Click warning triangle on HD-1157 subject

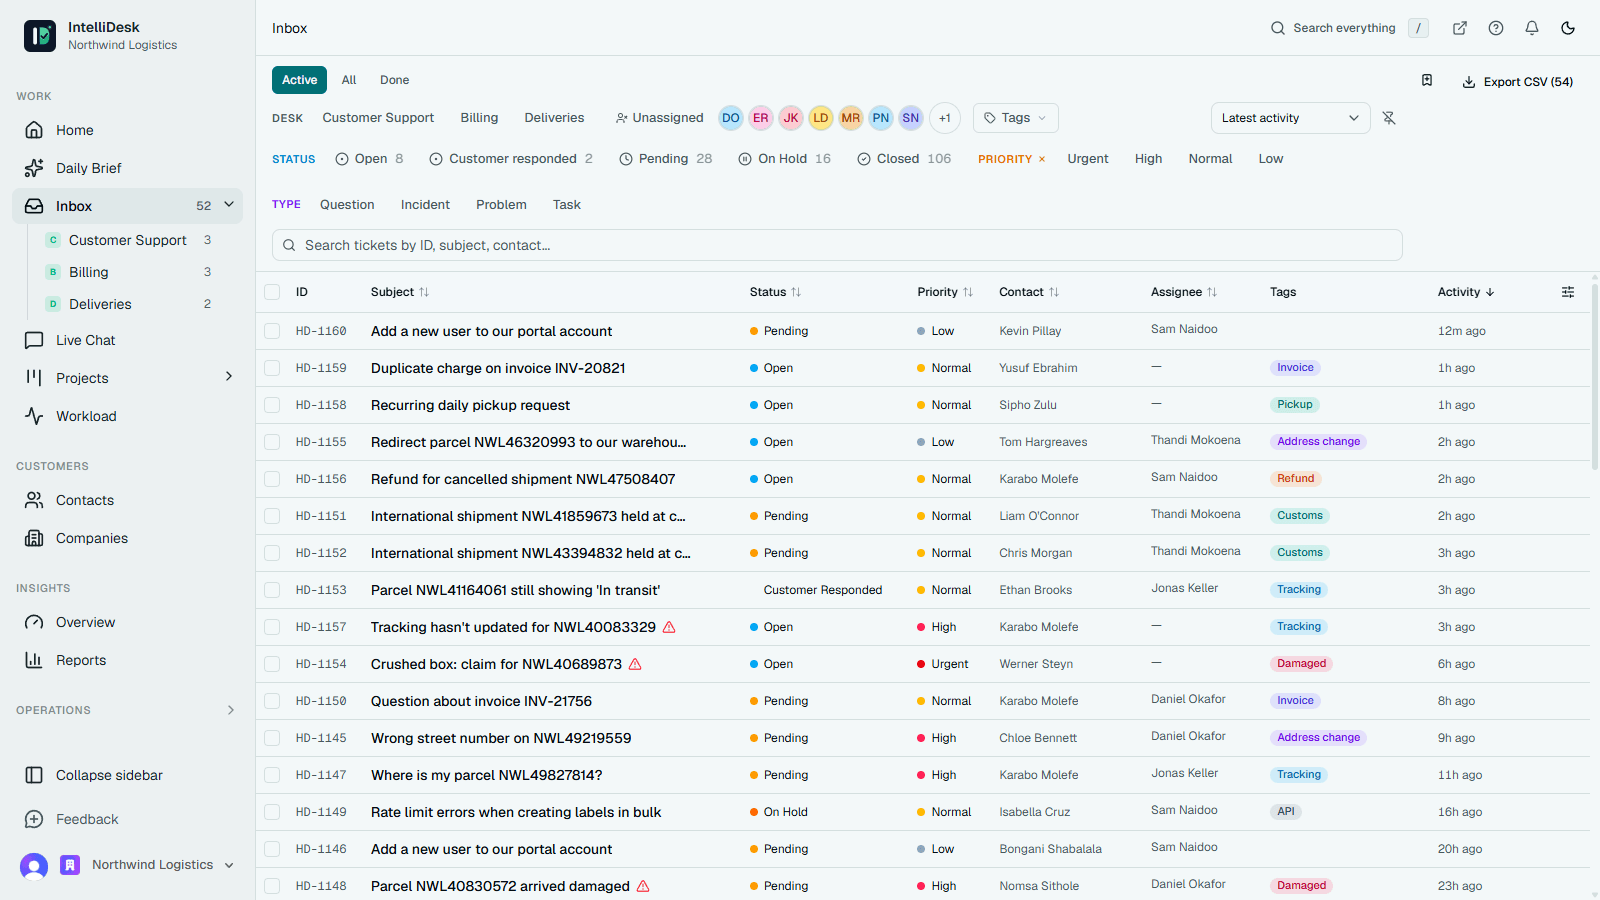[670, 627]
